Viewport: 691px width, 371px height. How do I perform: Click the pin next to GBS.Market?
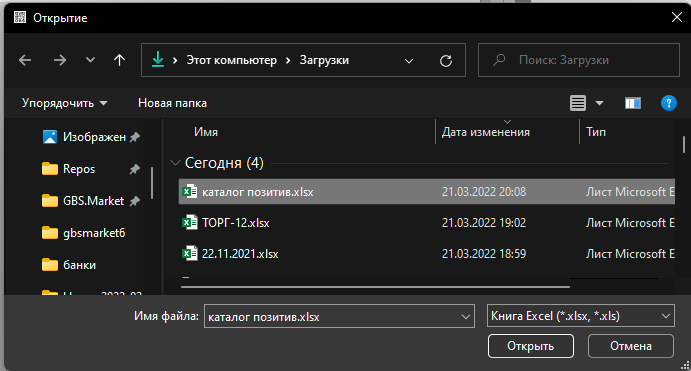[x=135, y=201]
